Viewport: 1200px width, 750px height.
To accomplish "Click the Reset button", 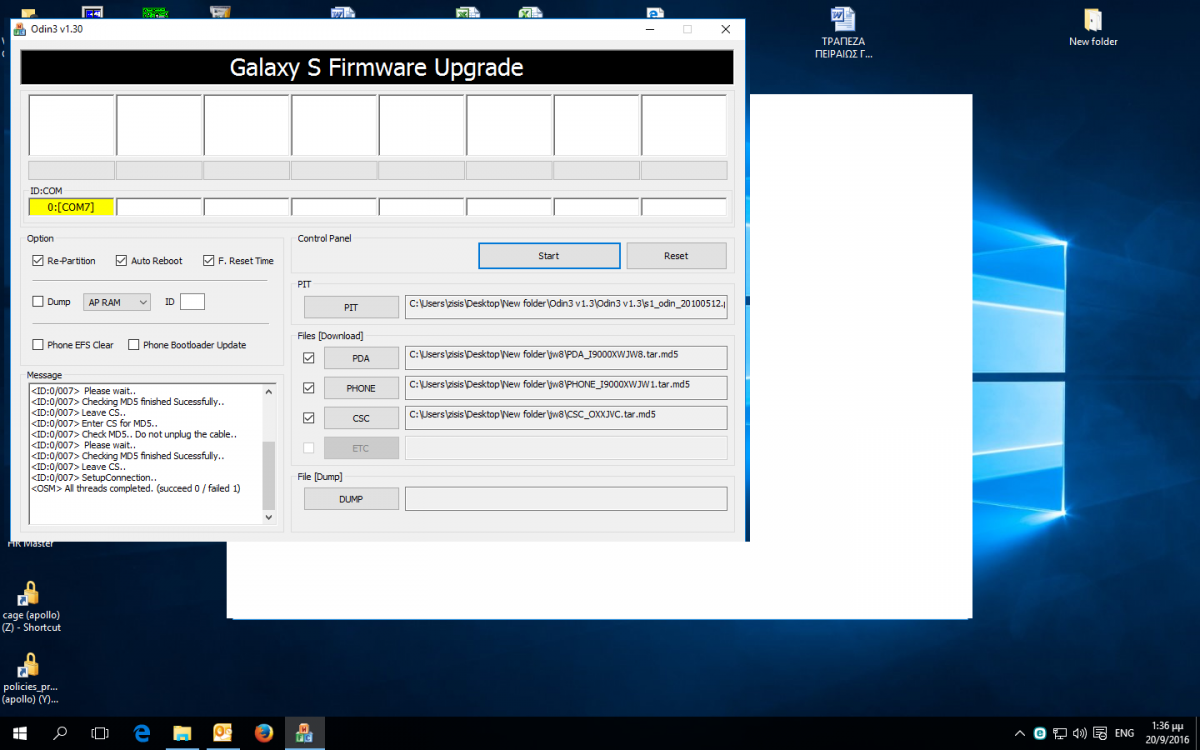I will pos(676,256).
